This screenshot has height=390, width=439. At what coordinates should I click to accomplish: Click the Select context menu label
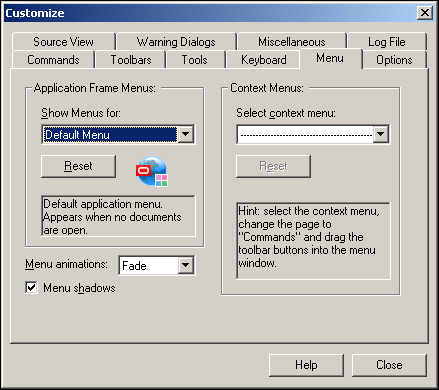click(x=286, y=113)
